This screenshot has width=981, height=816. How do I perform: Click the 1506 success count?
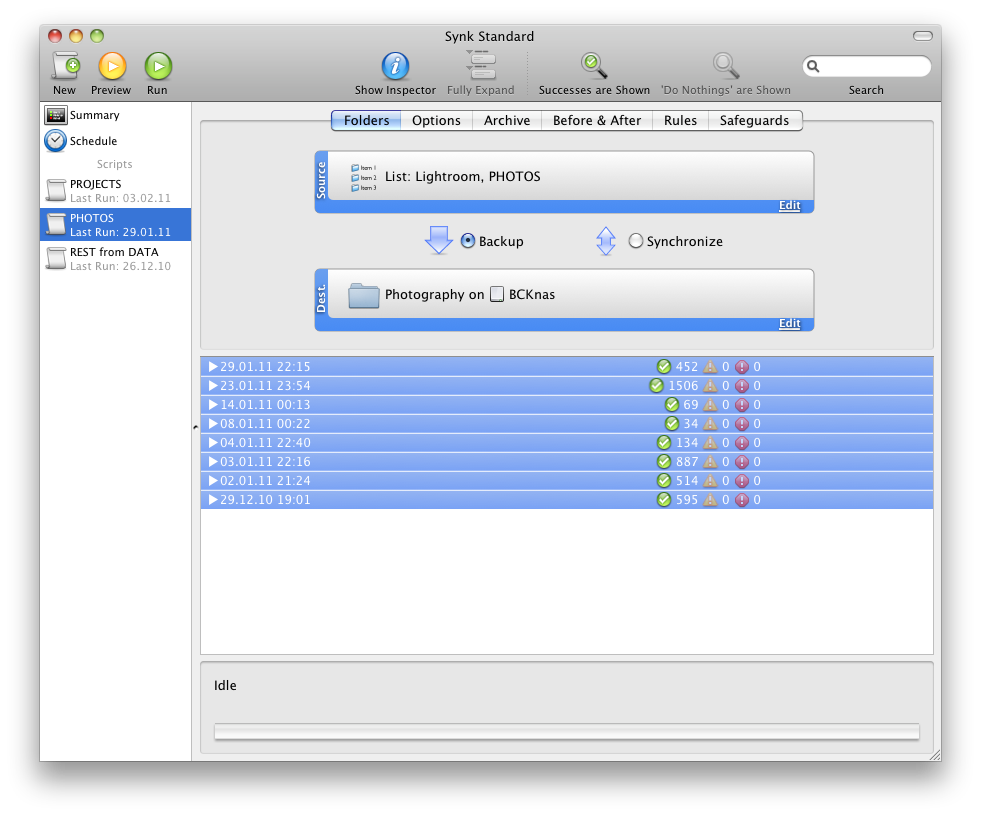tap(683, 385)
